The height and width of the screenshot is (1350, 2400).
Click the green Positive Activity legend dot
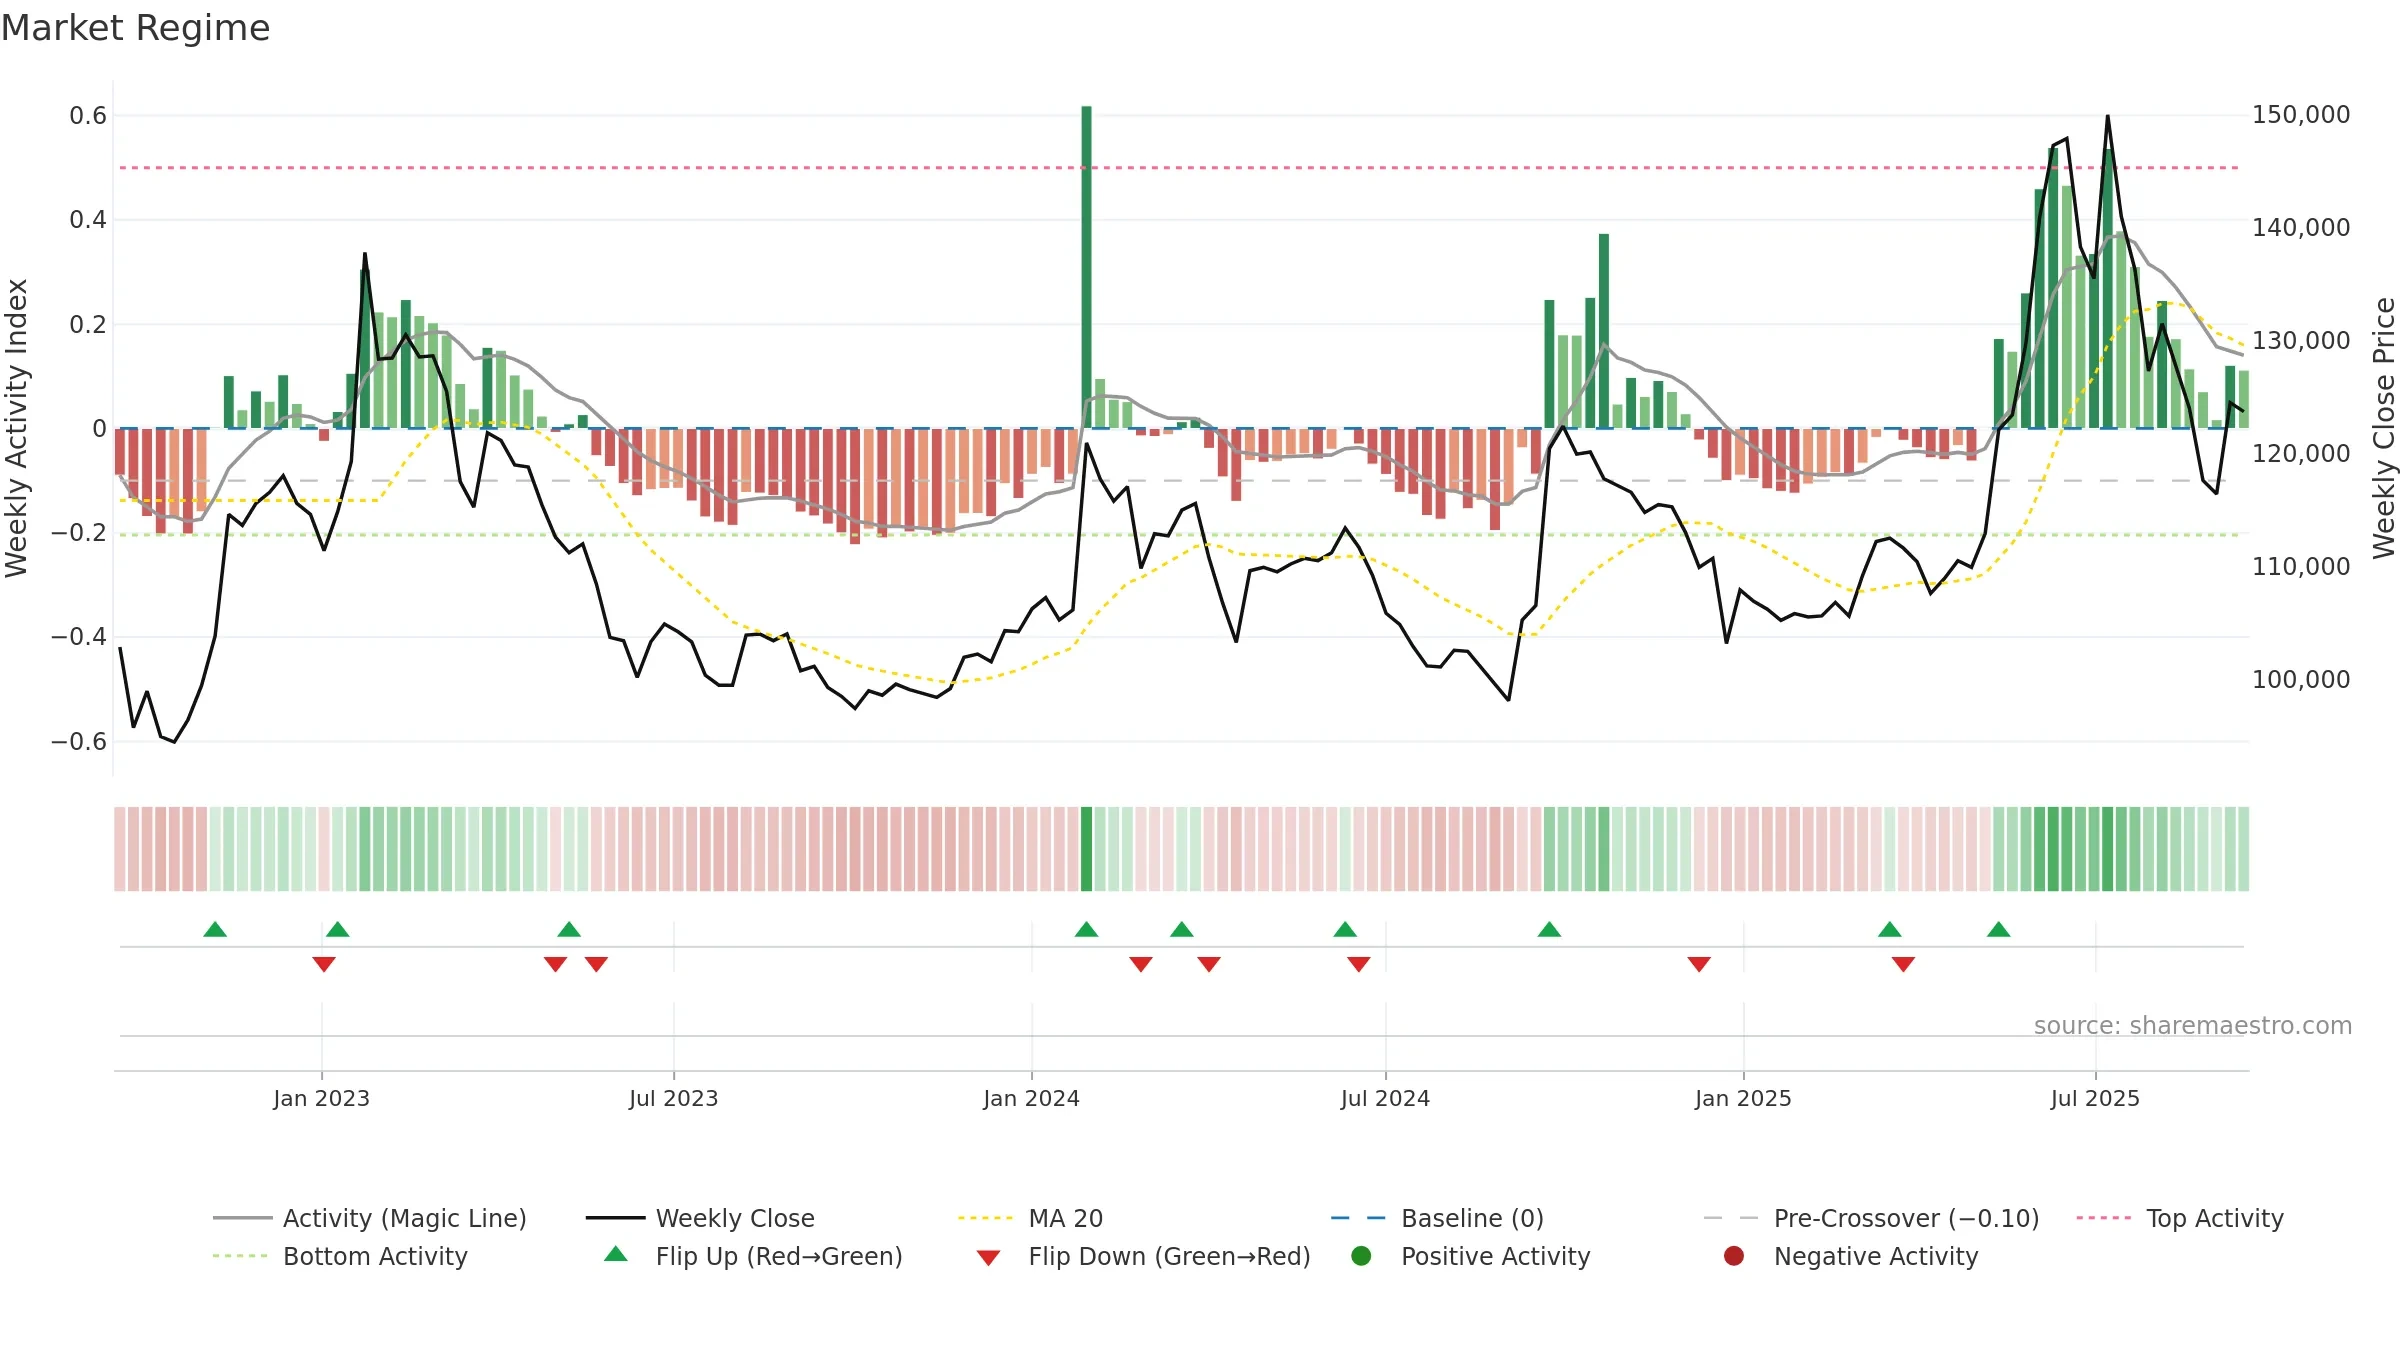pos(1361,1256)
